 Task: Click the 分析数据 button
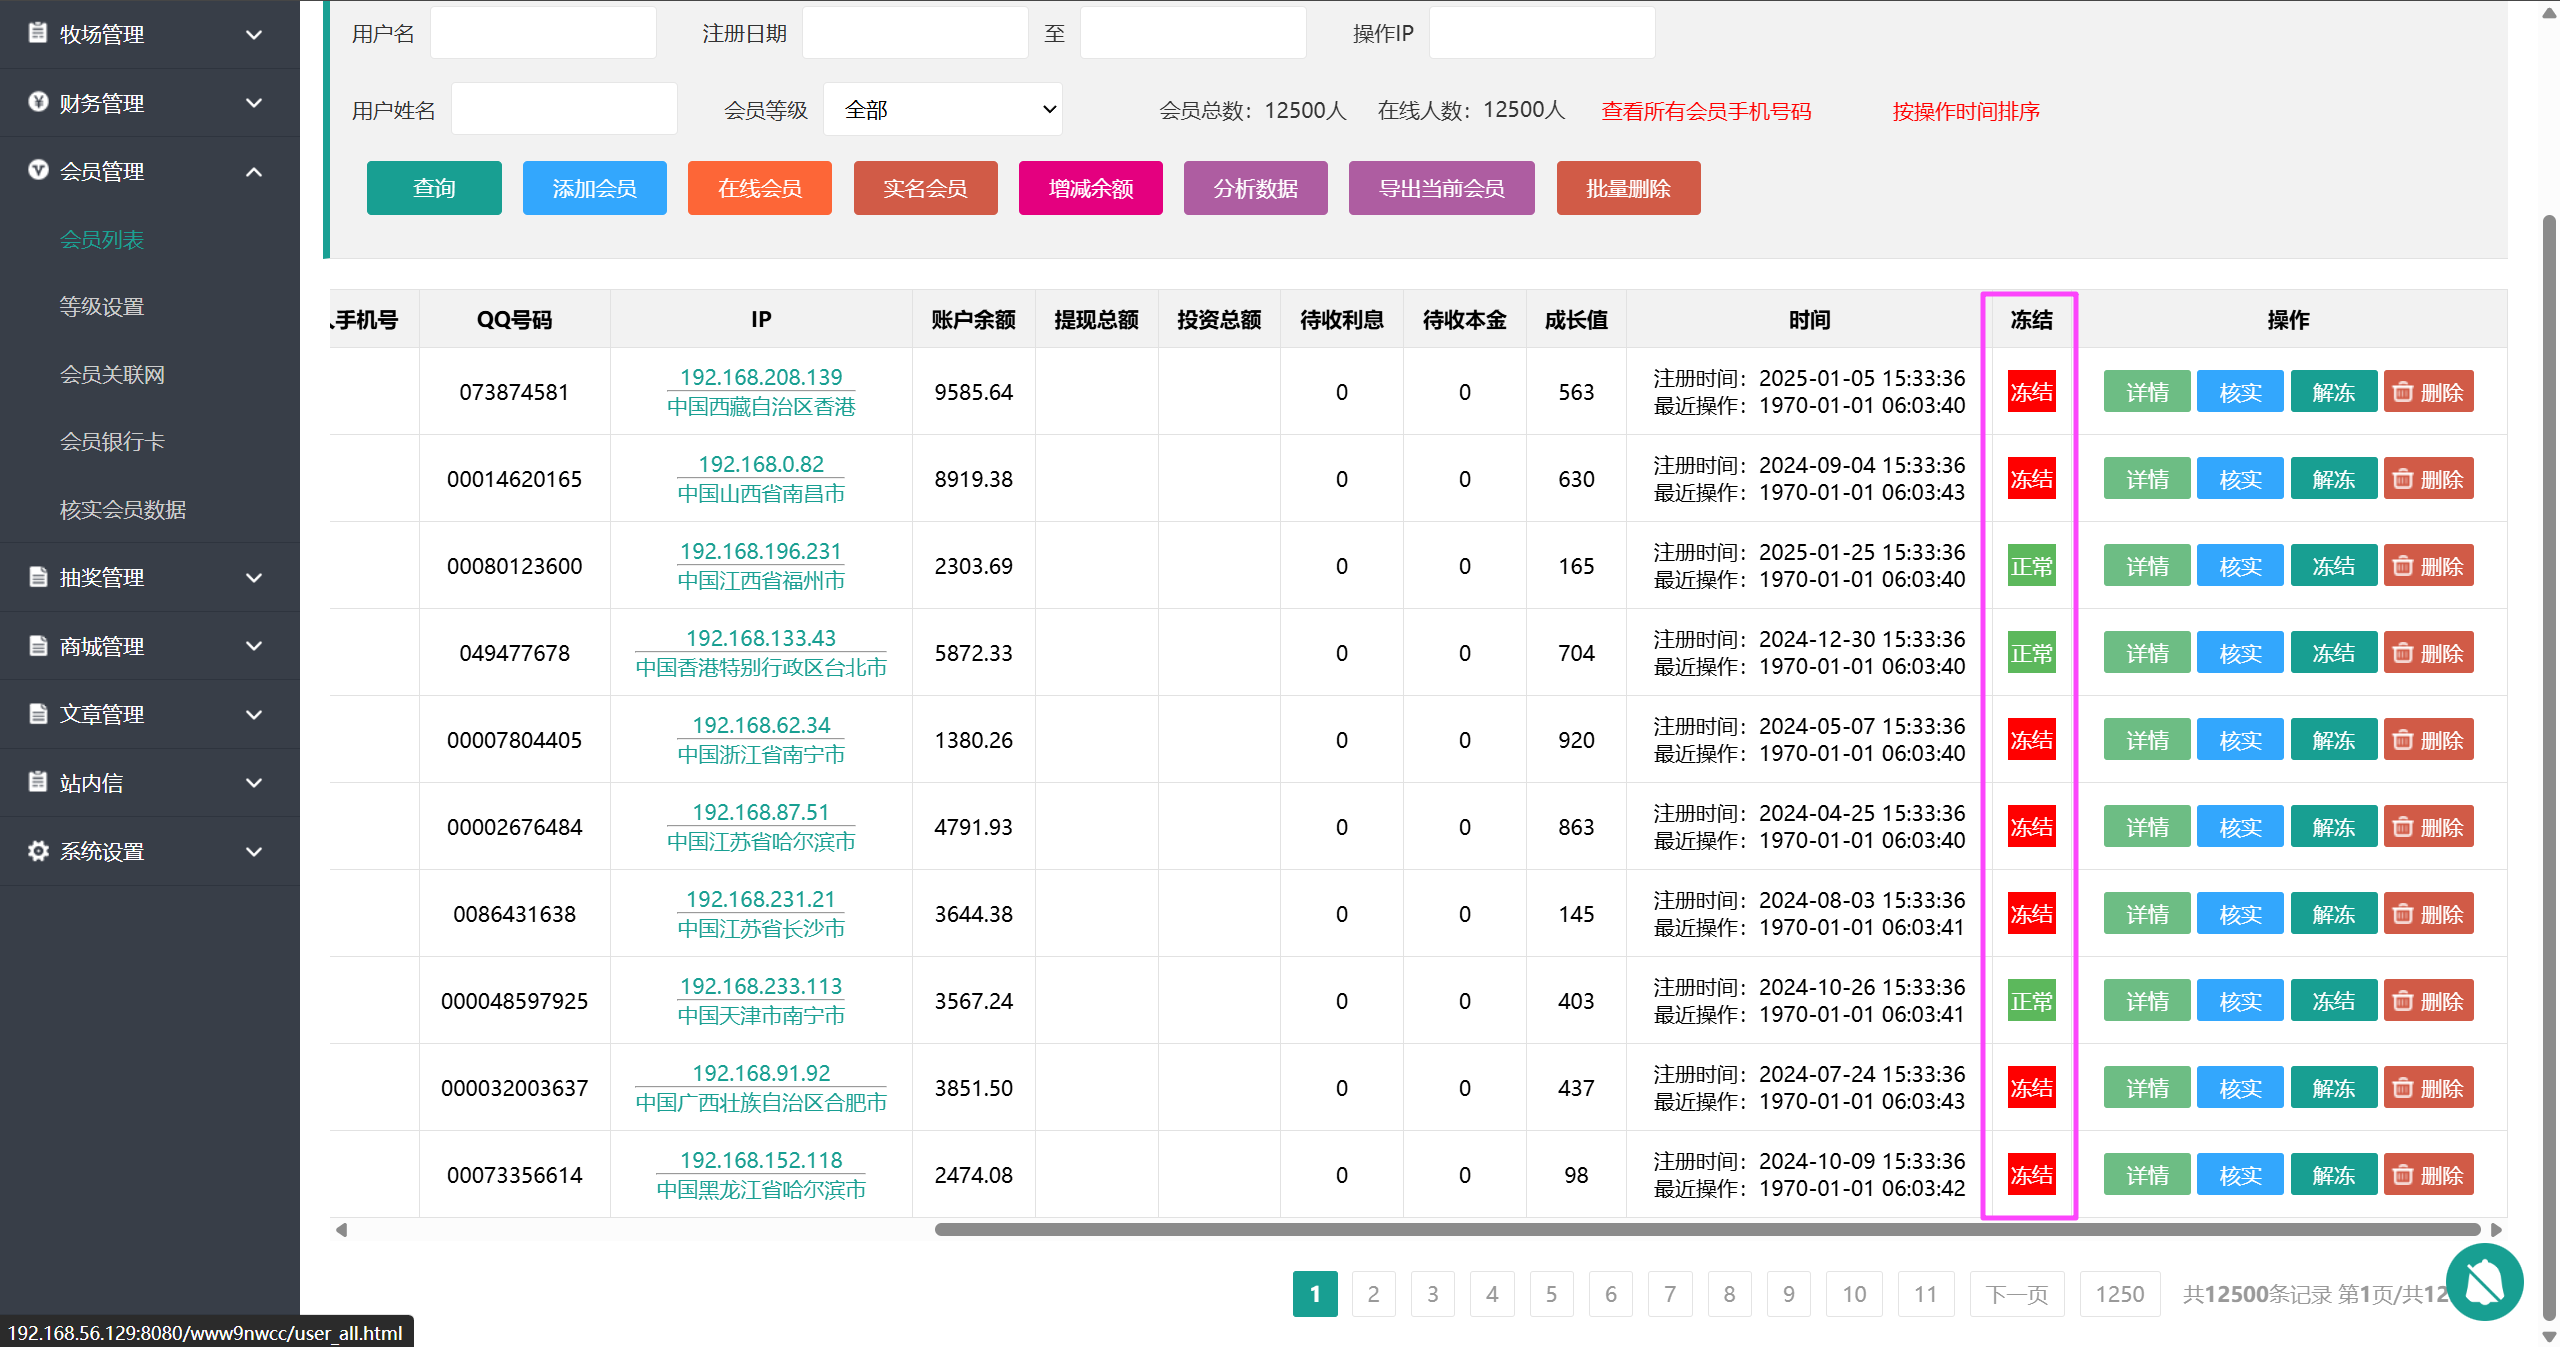[x=1256, y=188]
